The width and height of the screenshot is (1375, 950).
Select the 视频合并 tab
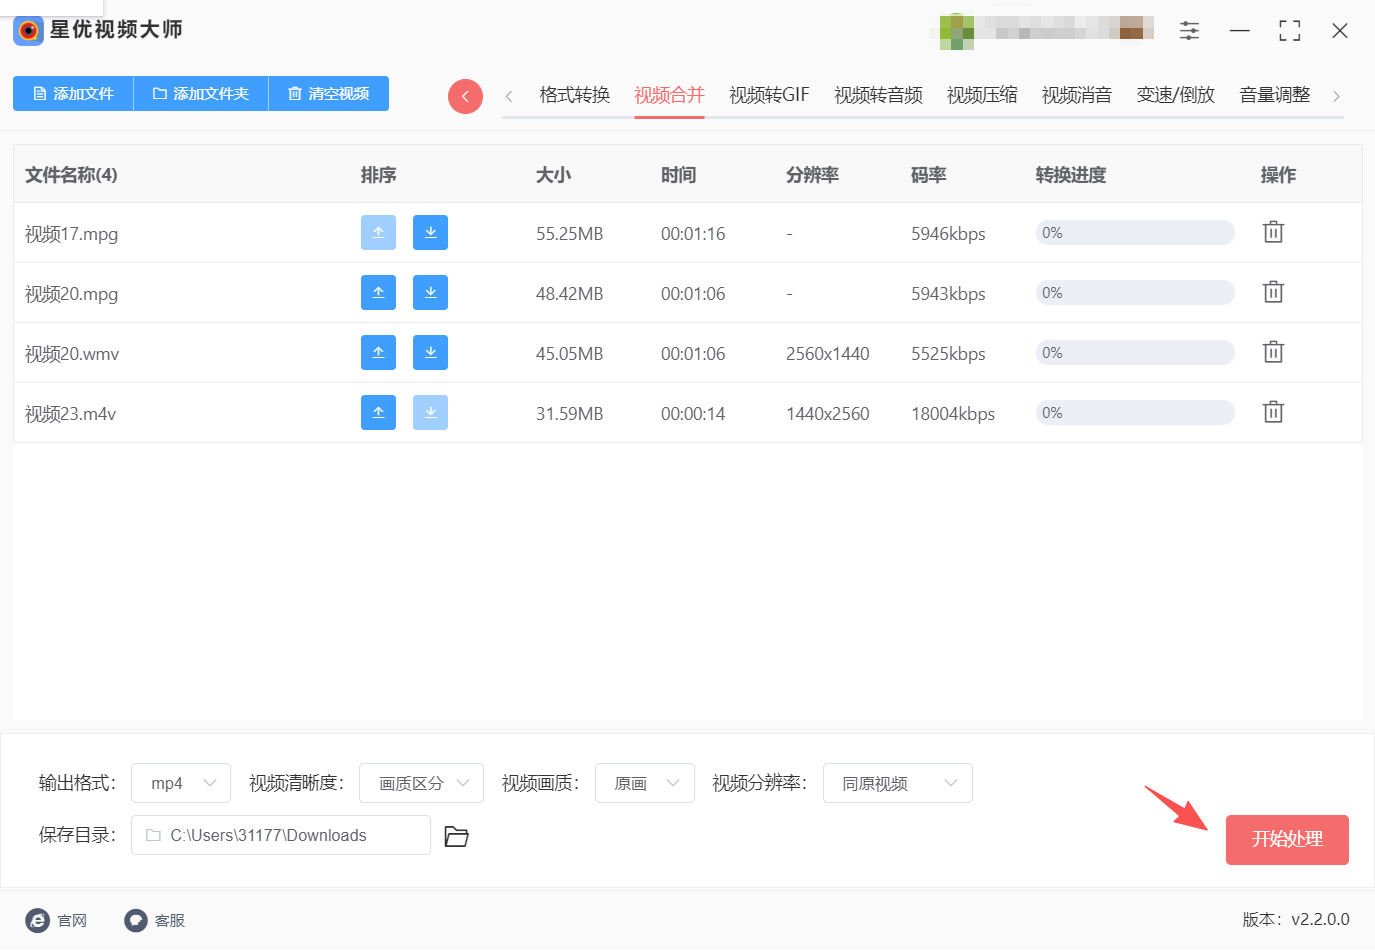coord(669,95)
